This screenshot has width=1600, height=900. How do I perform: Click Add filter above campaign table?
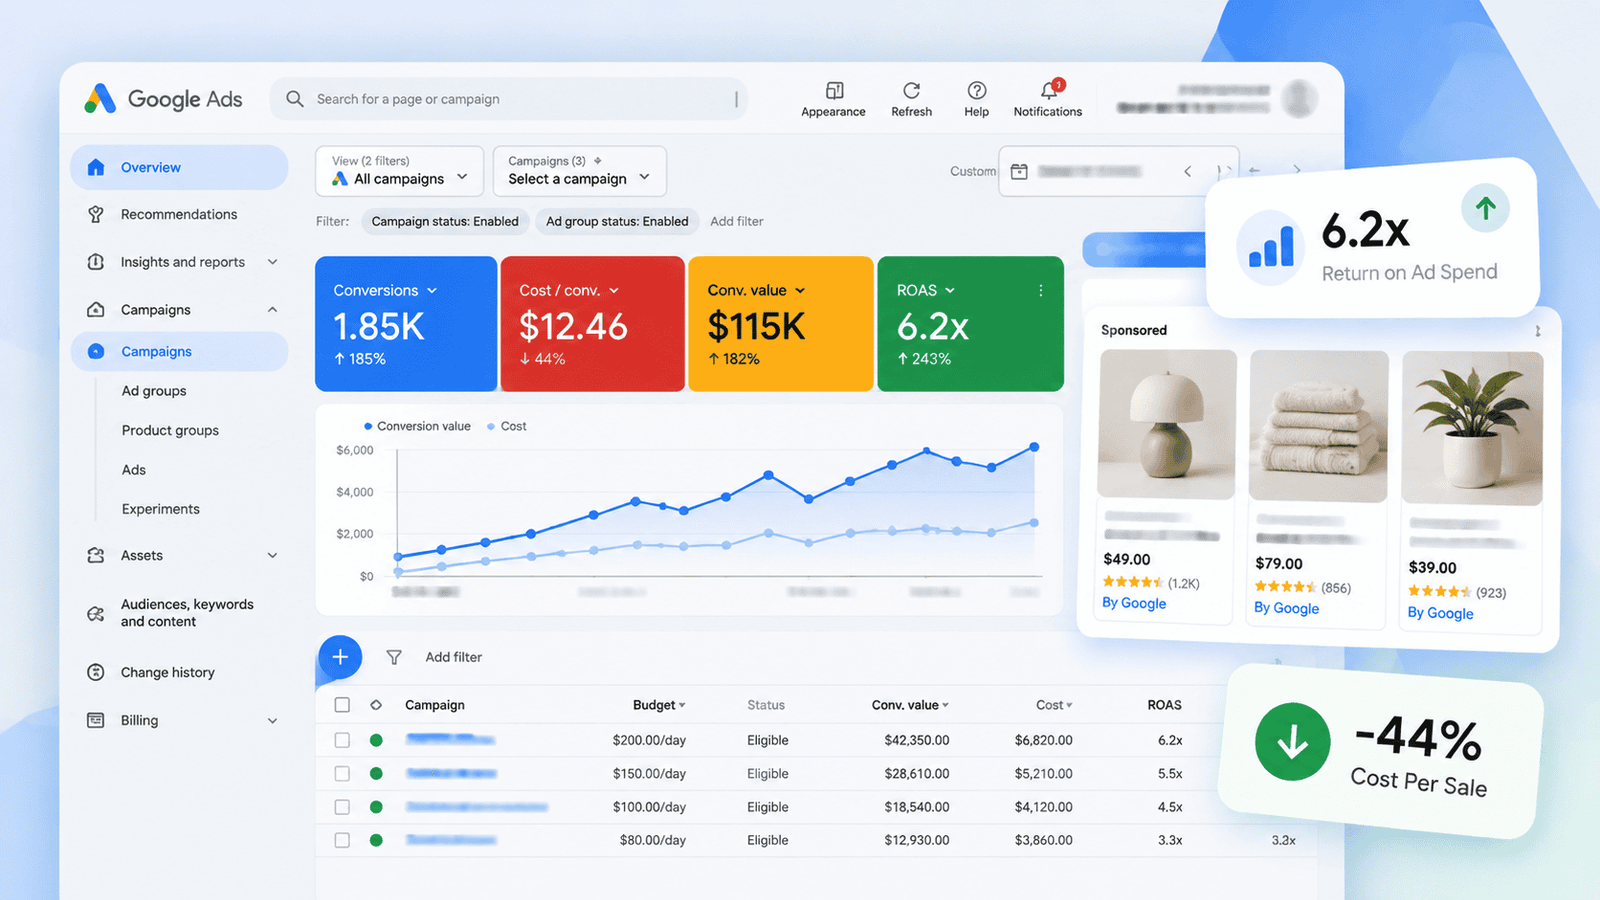pos(454,657)
